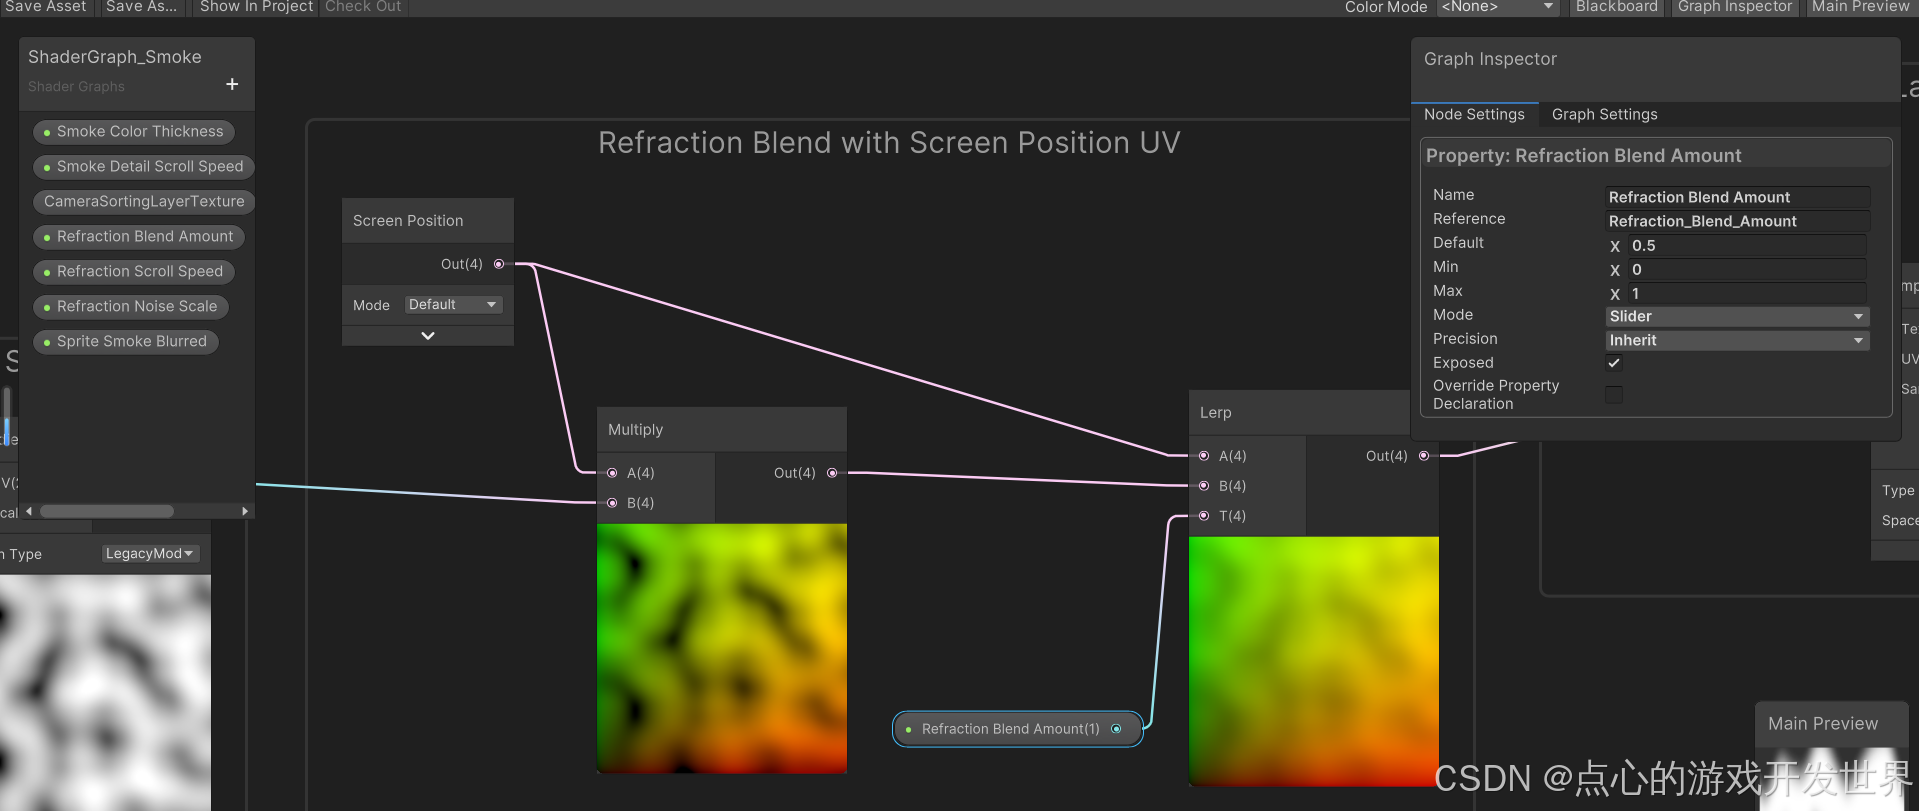The width and height of the screenshot is (1919, 811).
Task: Click the blackboard horizontal scrollbar
Action: (107, 511)
